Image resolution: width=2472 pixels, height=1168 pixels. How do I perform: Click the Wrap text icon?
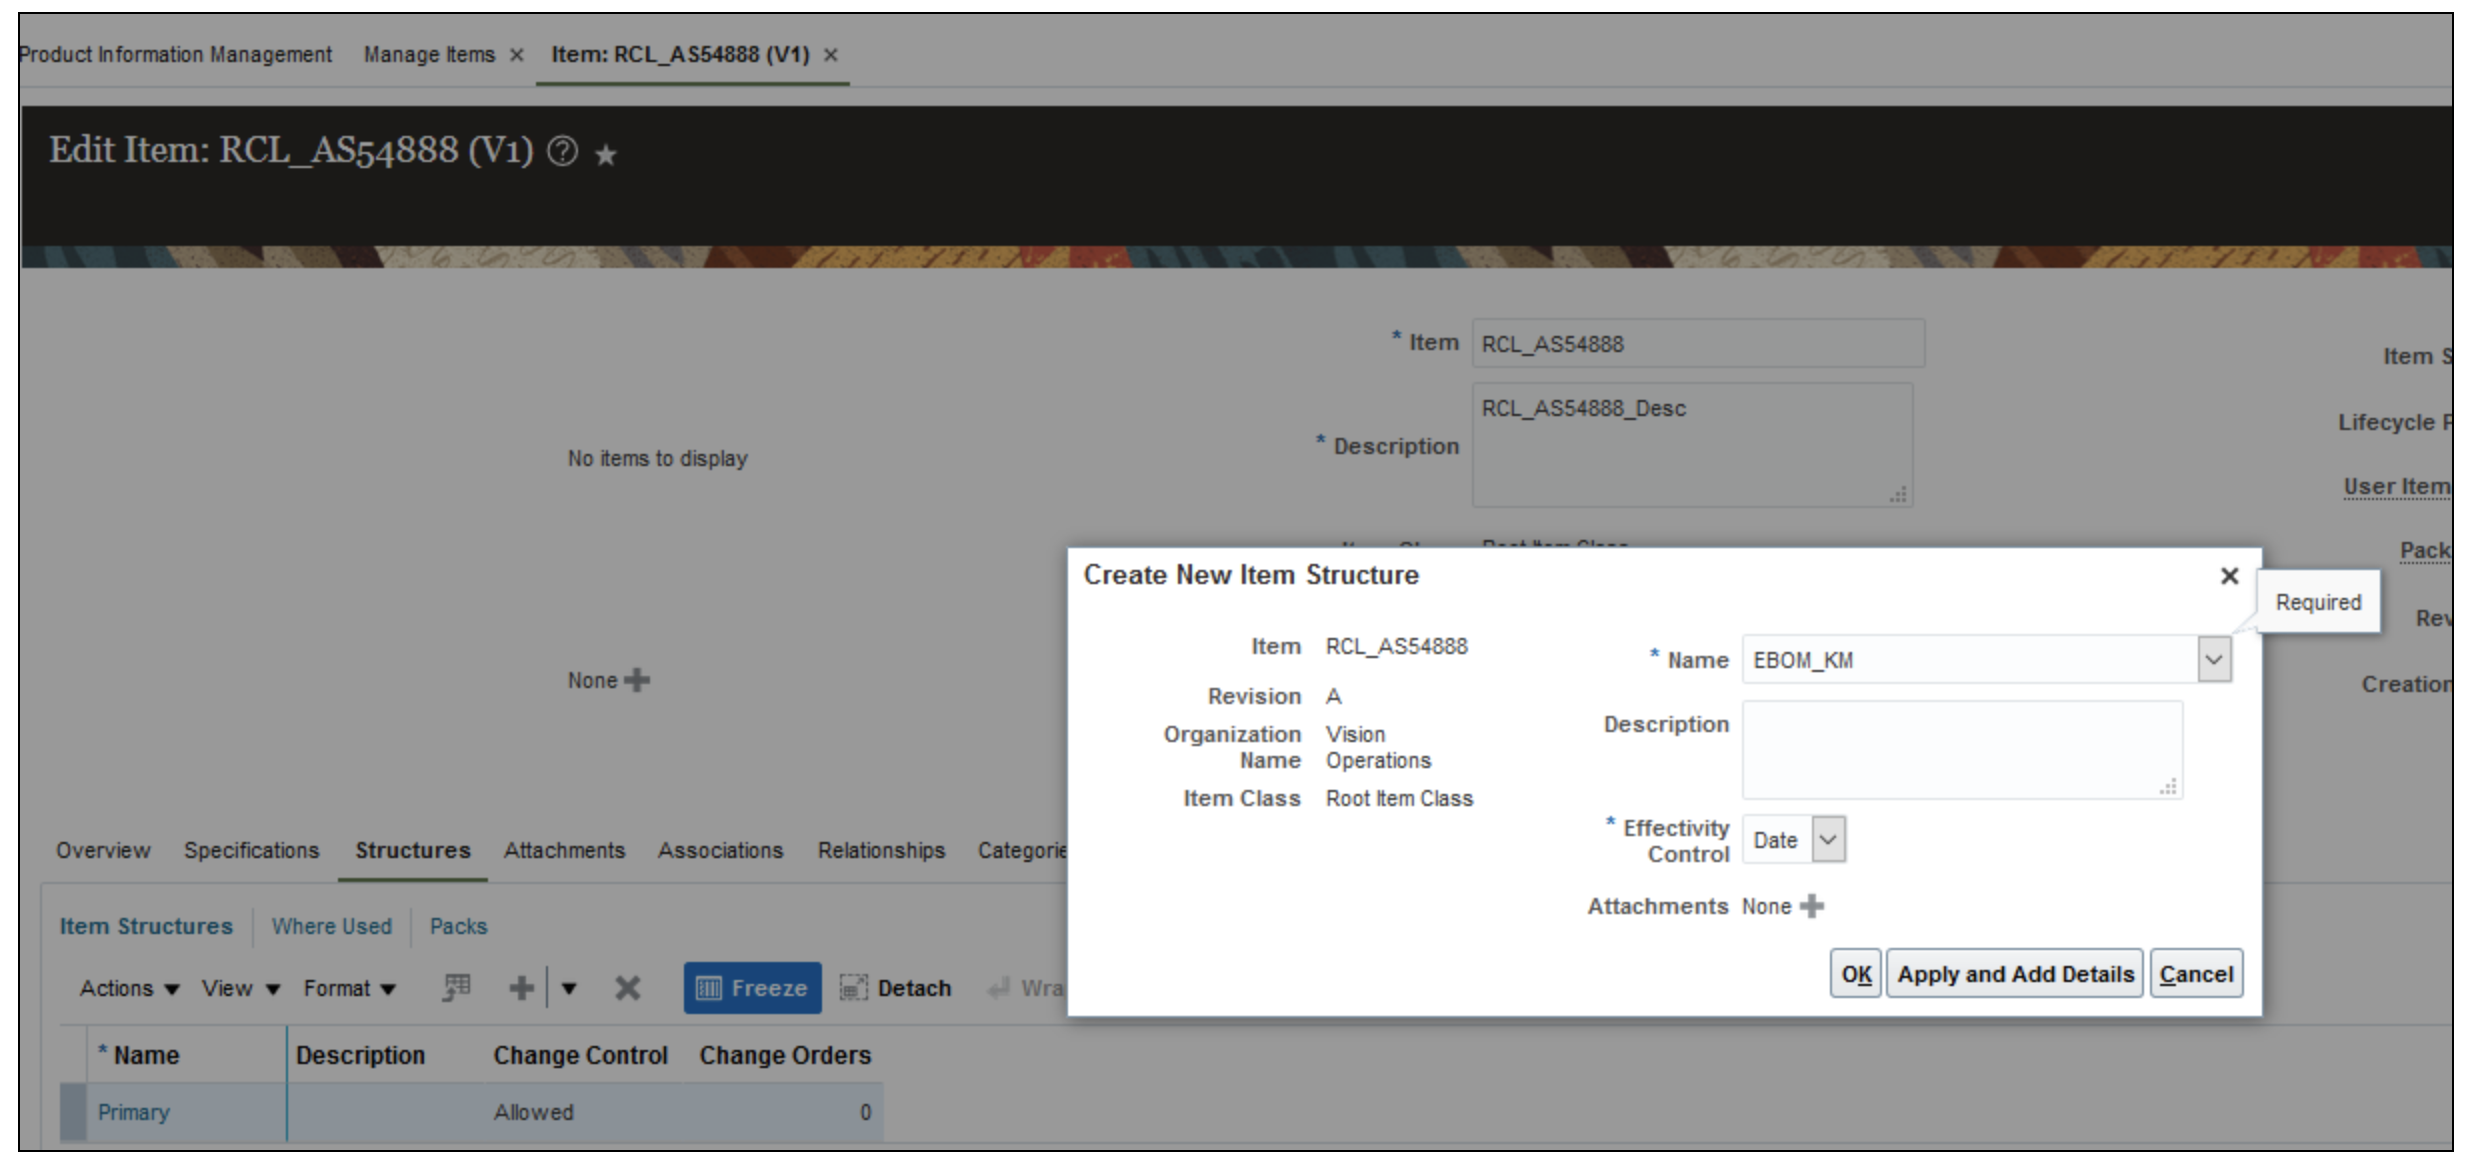click(x=1000, y=988)
